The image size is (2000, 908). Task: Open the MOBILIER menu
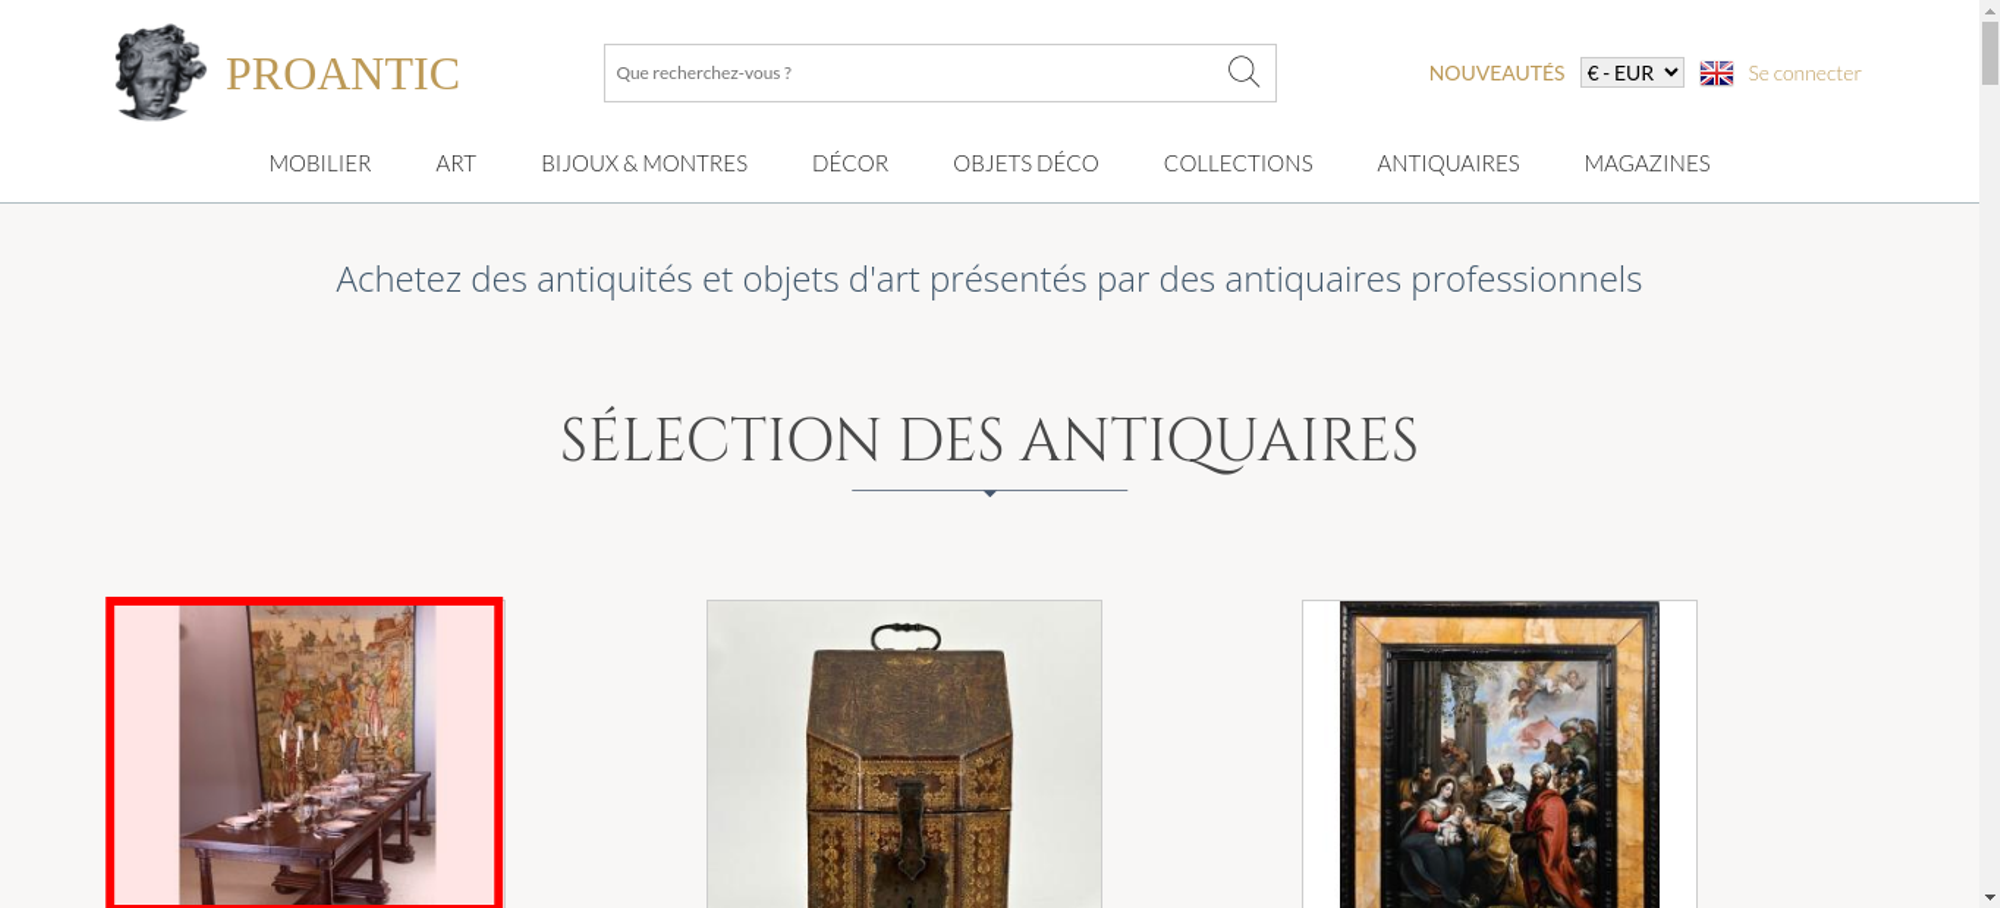coord(320,163)
